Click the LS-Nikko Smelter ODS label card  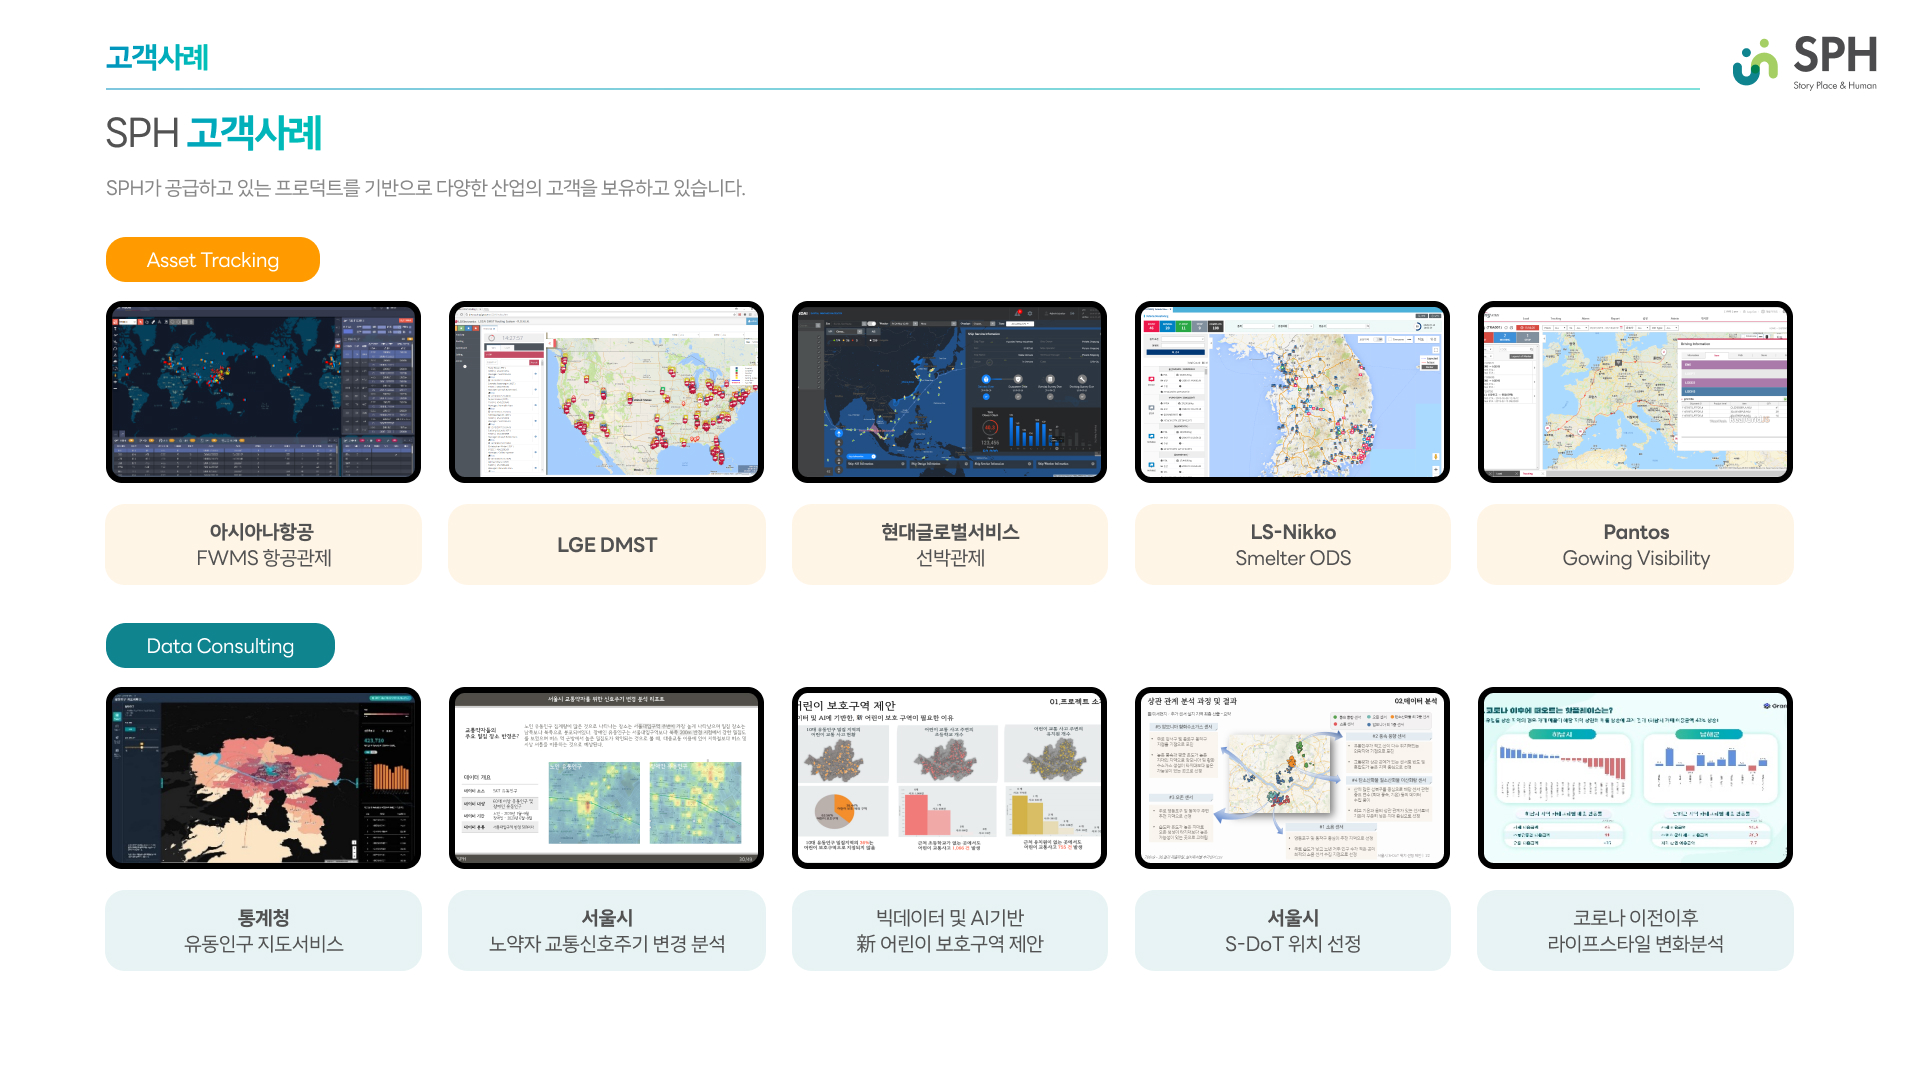[1292, 545]
